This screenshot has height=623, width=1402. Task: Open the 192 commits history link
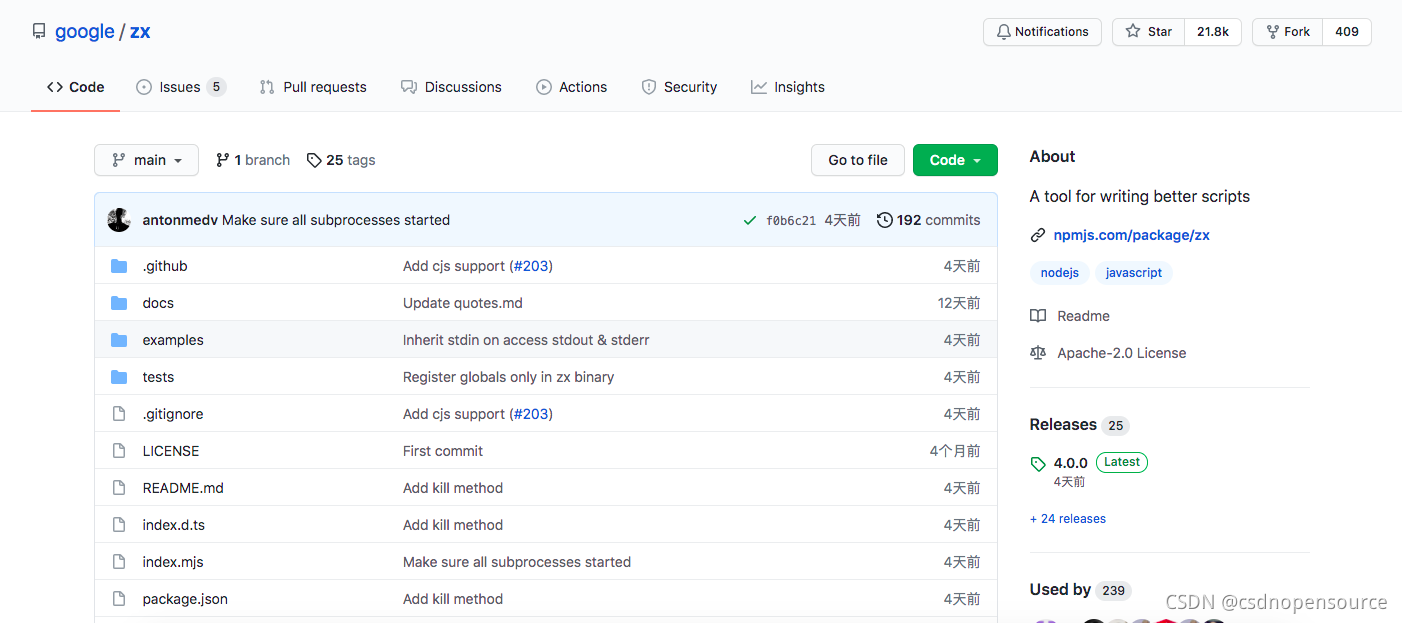(928, 220)
